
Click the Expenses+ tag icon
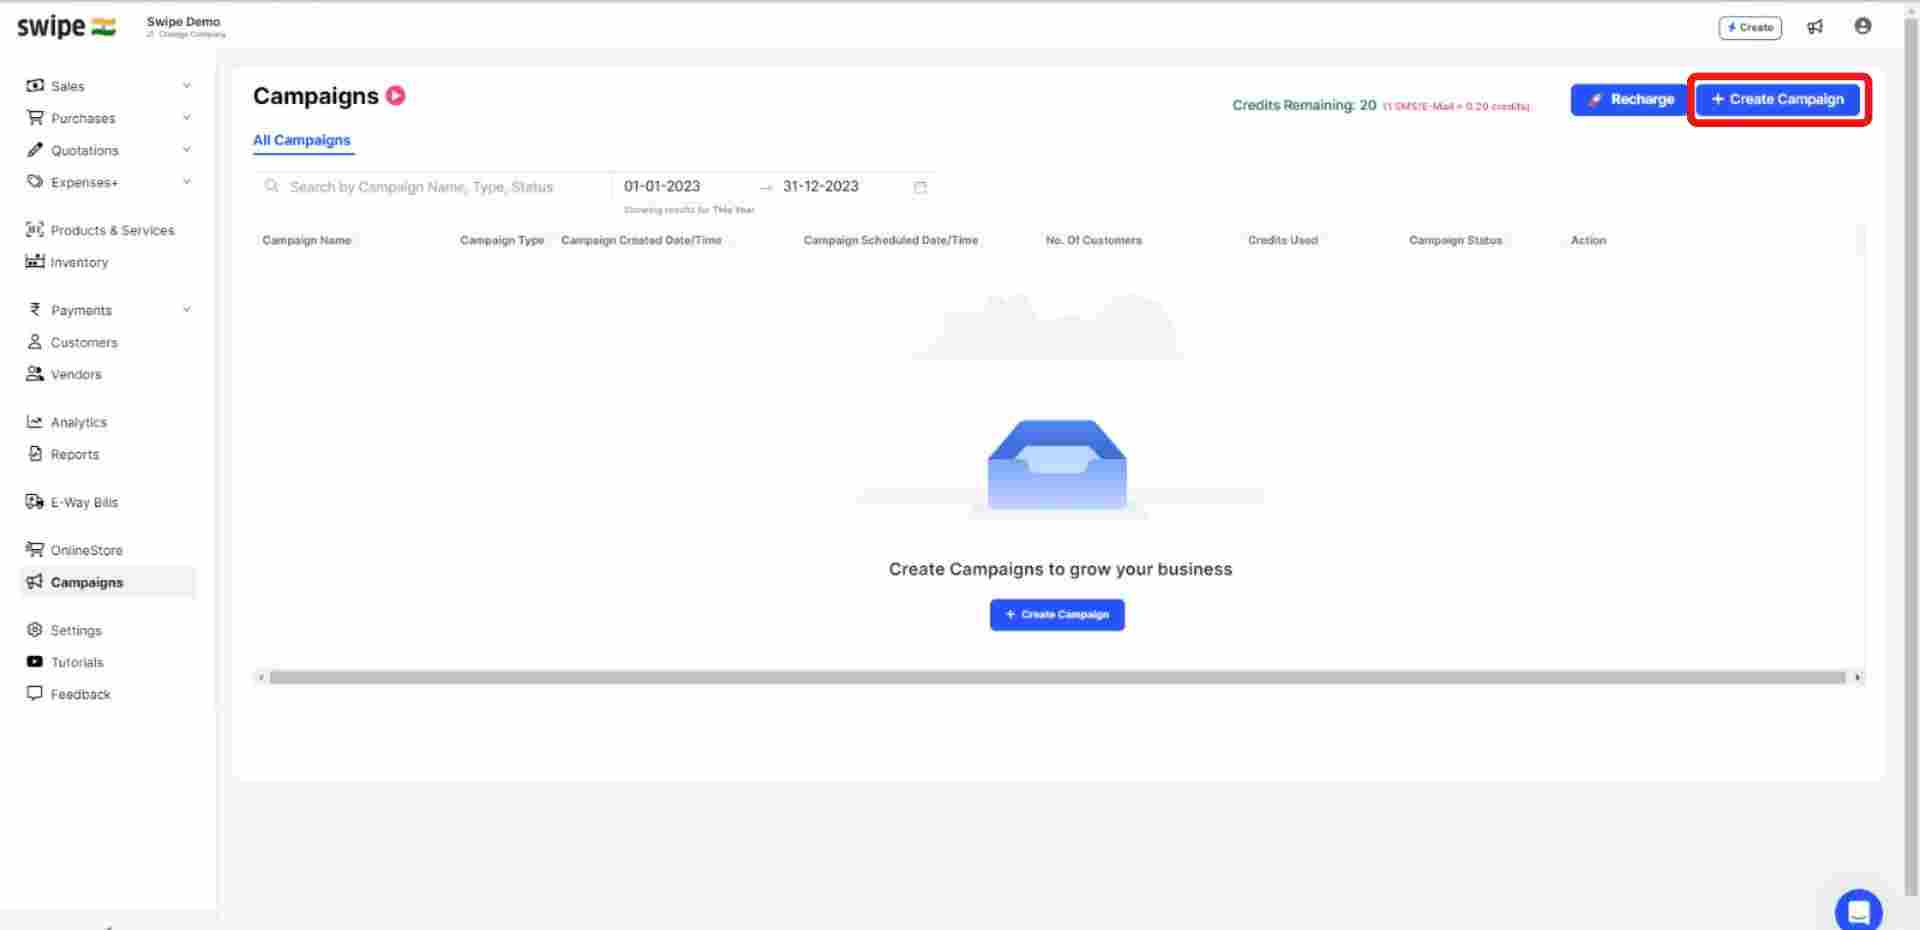35,182
